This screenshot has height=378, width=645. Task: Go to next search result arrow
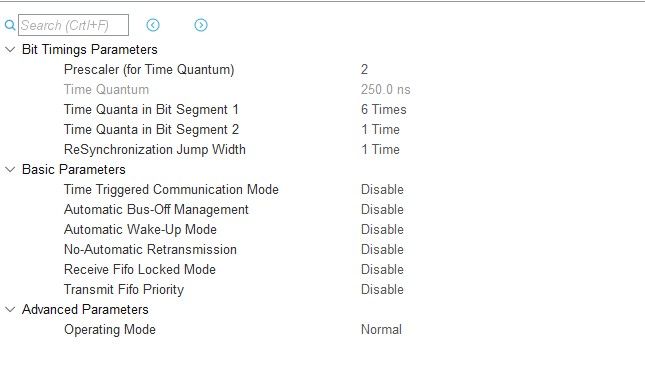point(201,25)
